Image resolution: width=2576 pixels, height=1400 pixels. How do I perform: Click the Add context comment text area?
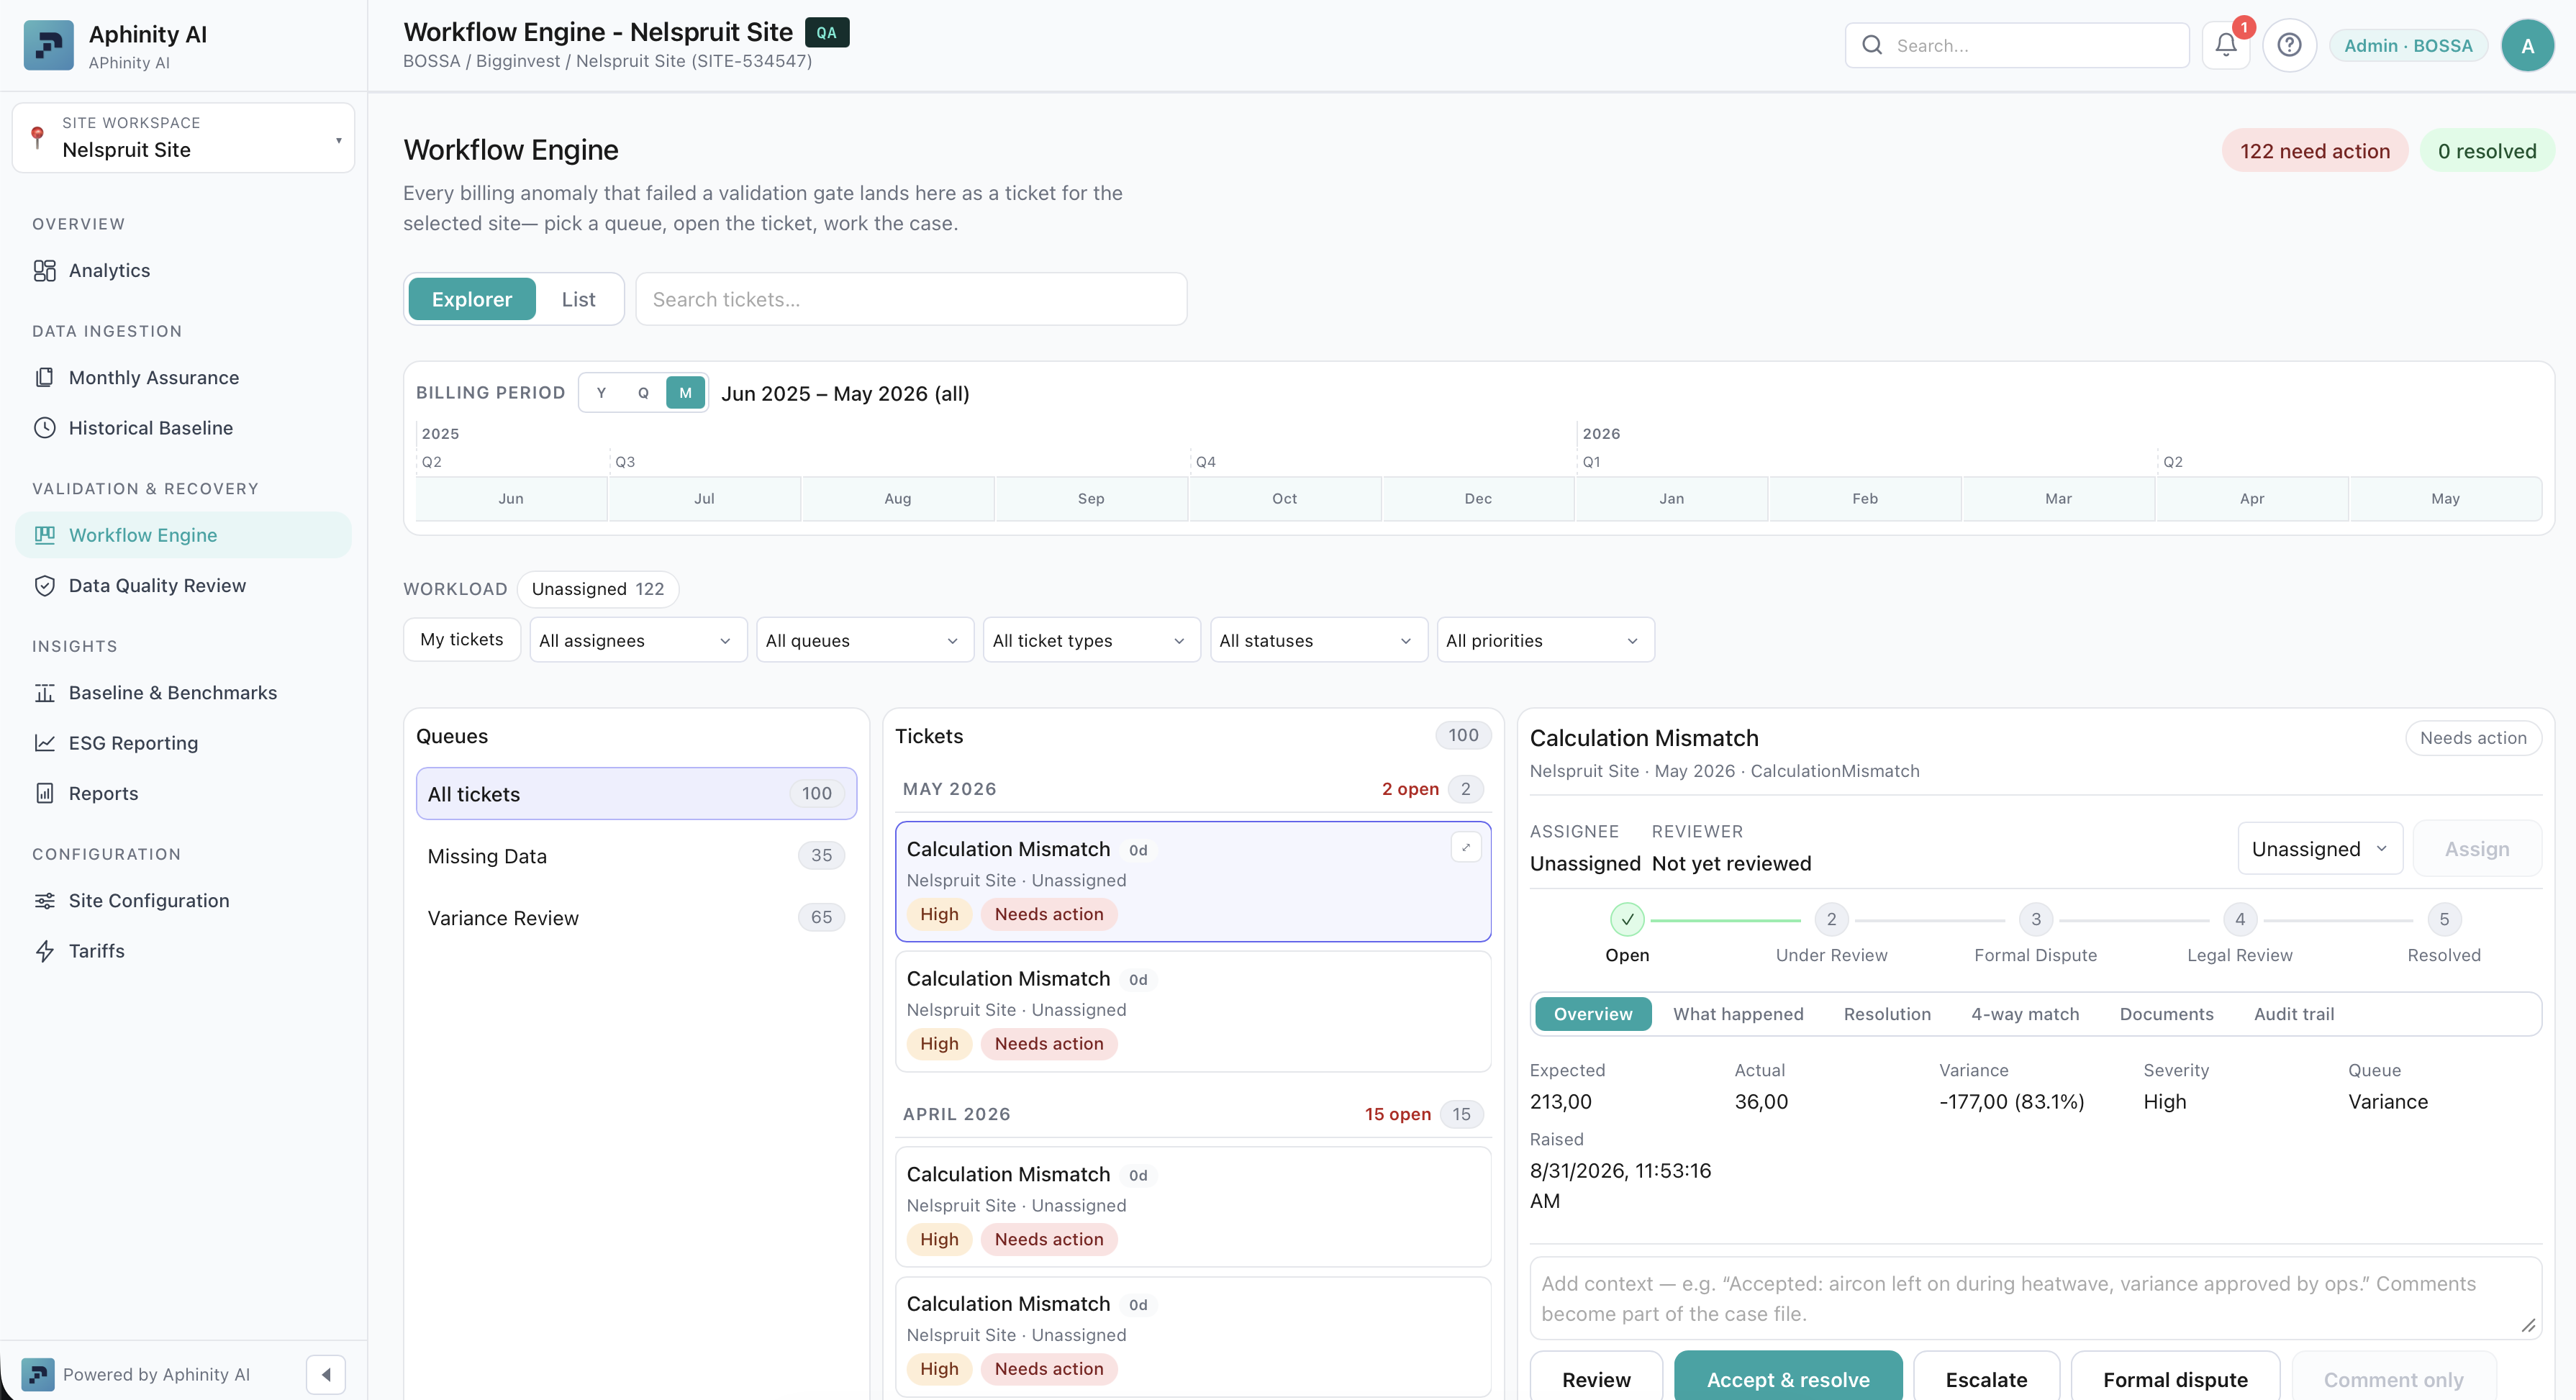tap(2035, 1298)
